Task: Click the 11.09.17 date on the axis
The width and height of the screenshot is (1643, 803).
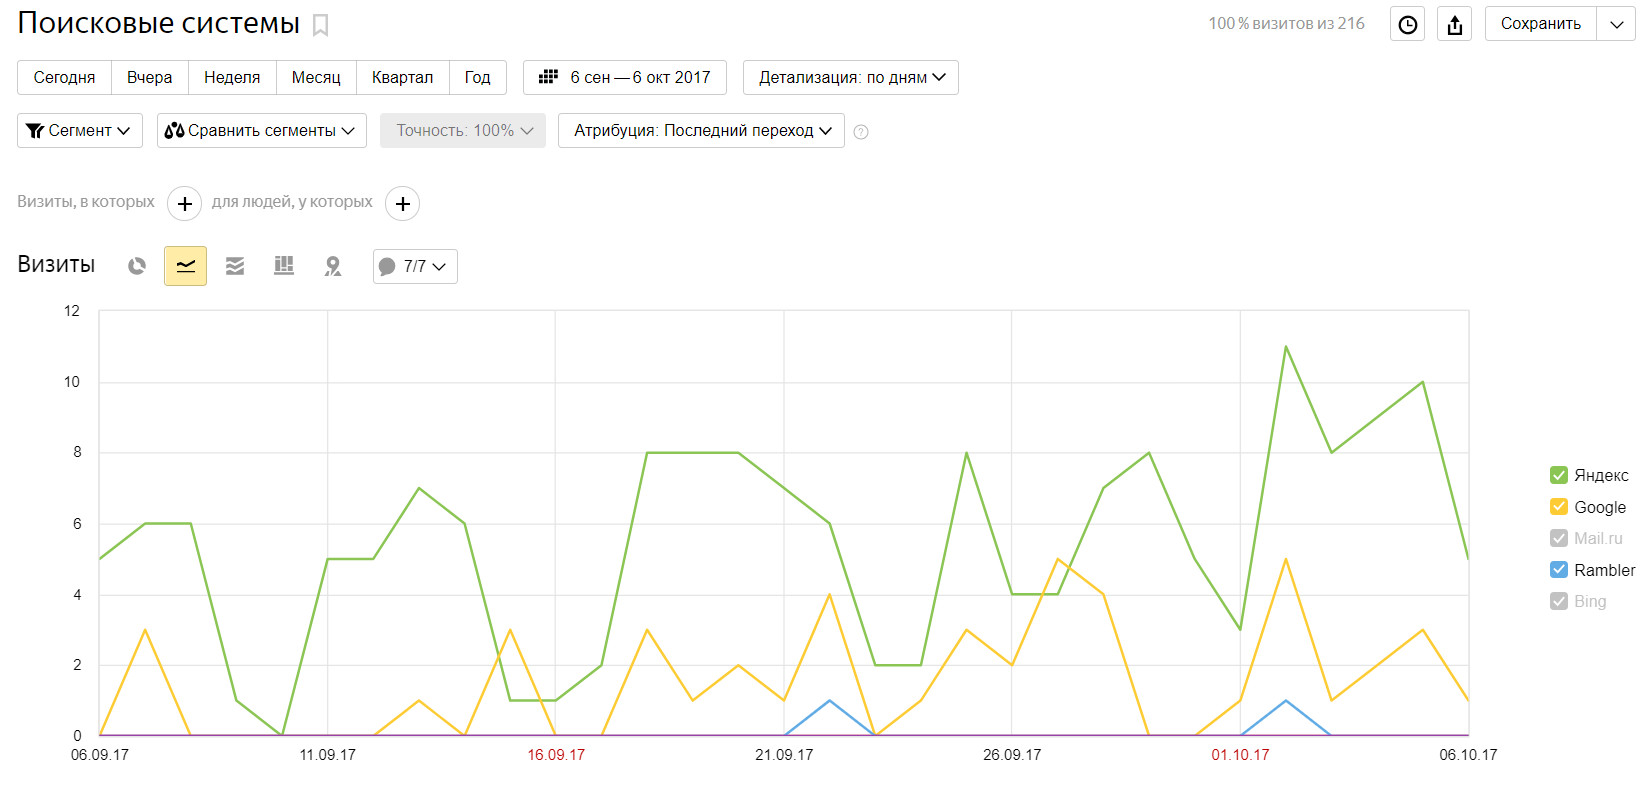Action: 328,755
